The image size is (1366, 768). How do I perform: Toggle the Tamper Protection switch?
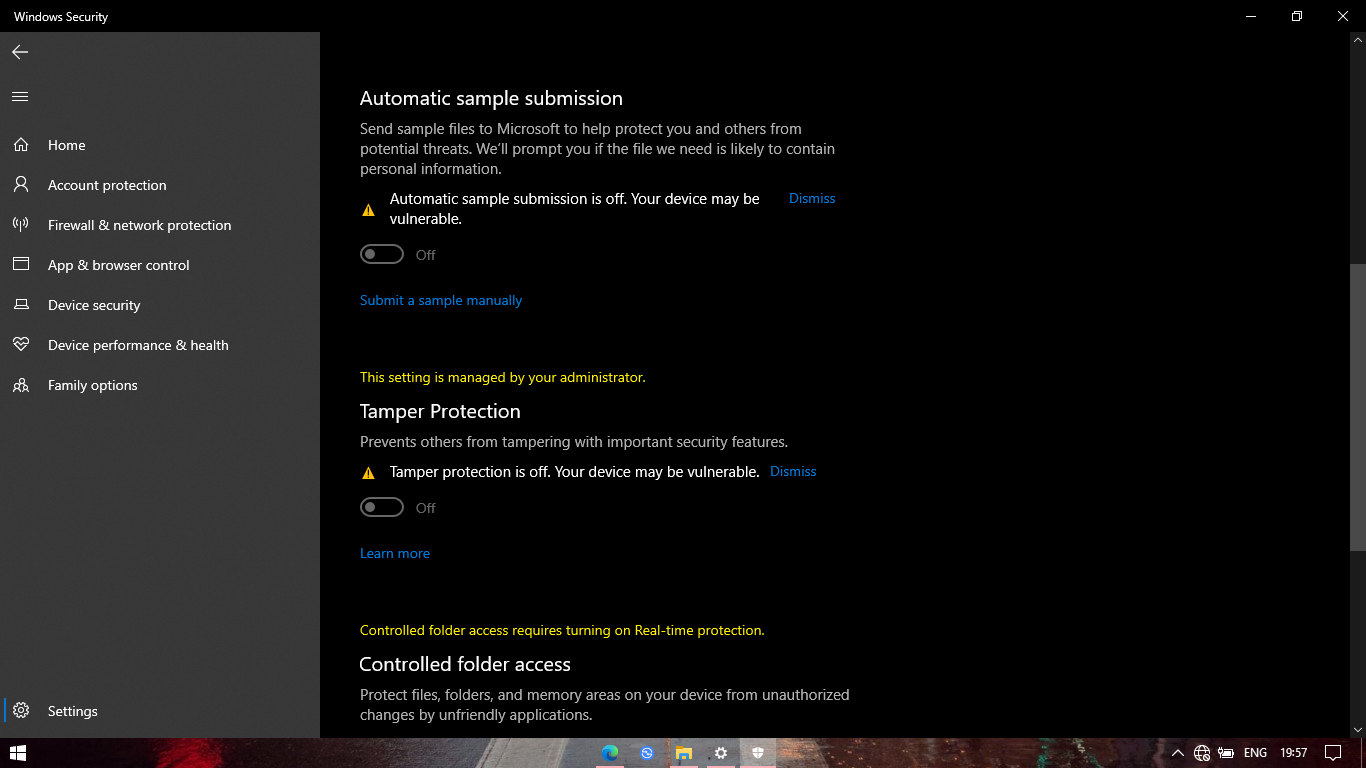(382, 507)
